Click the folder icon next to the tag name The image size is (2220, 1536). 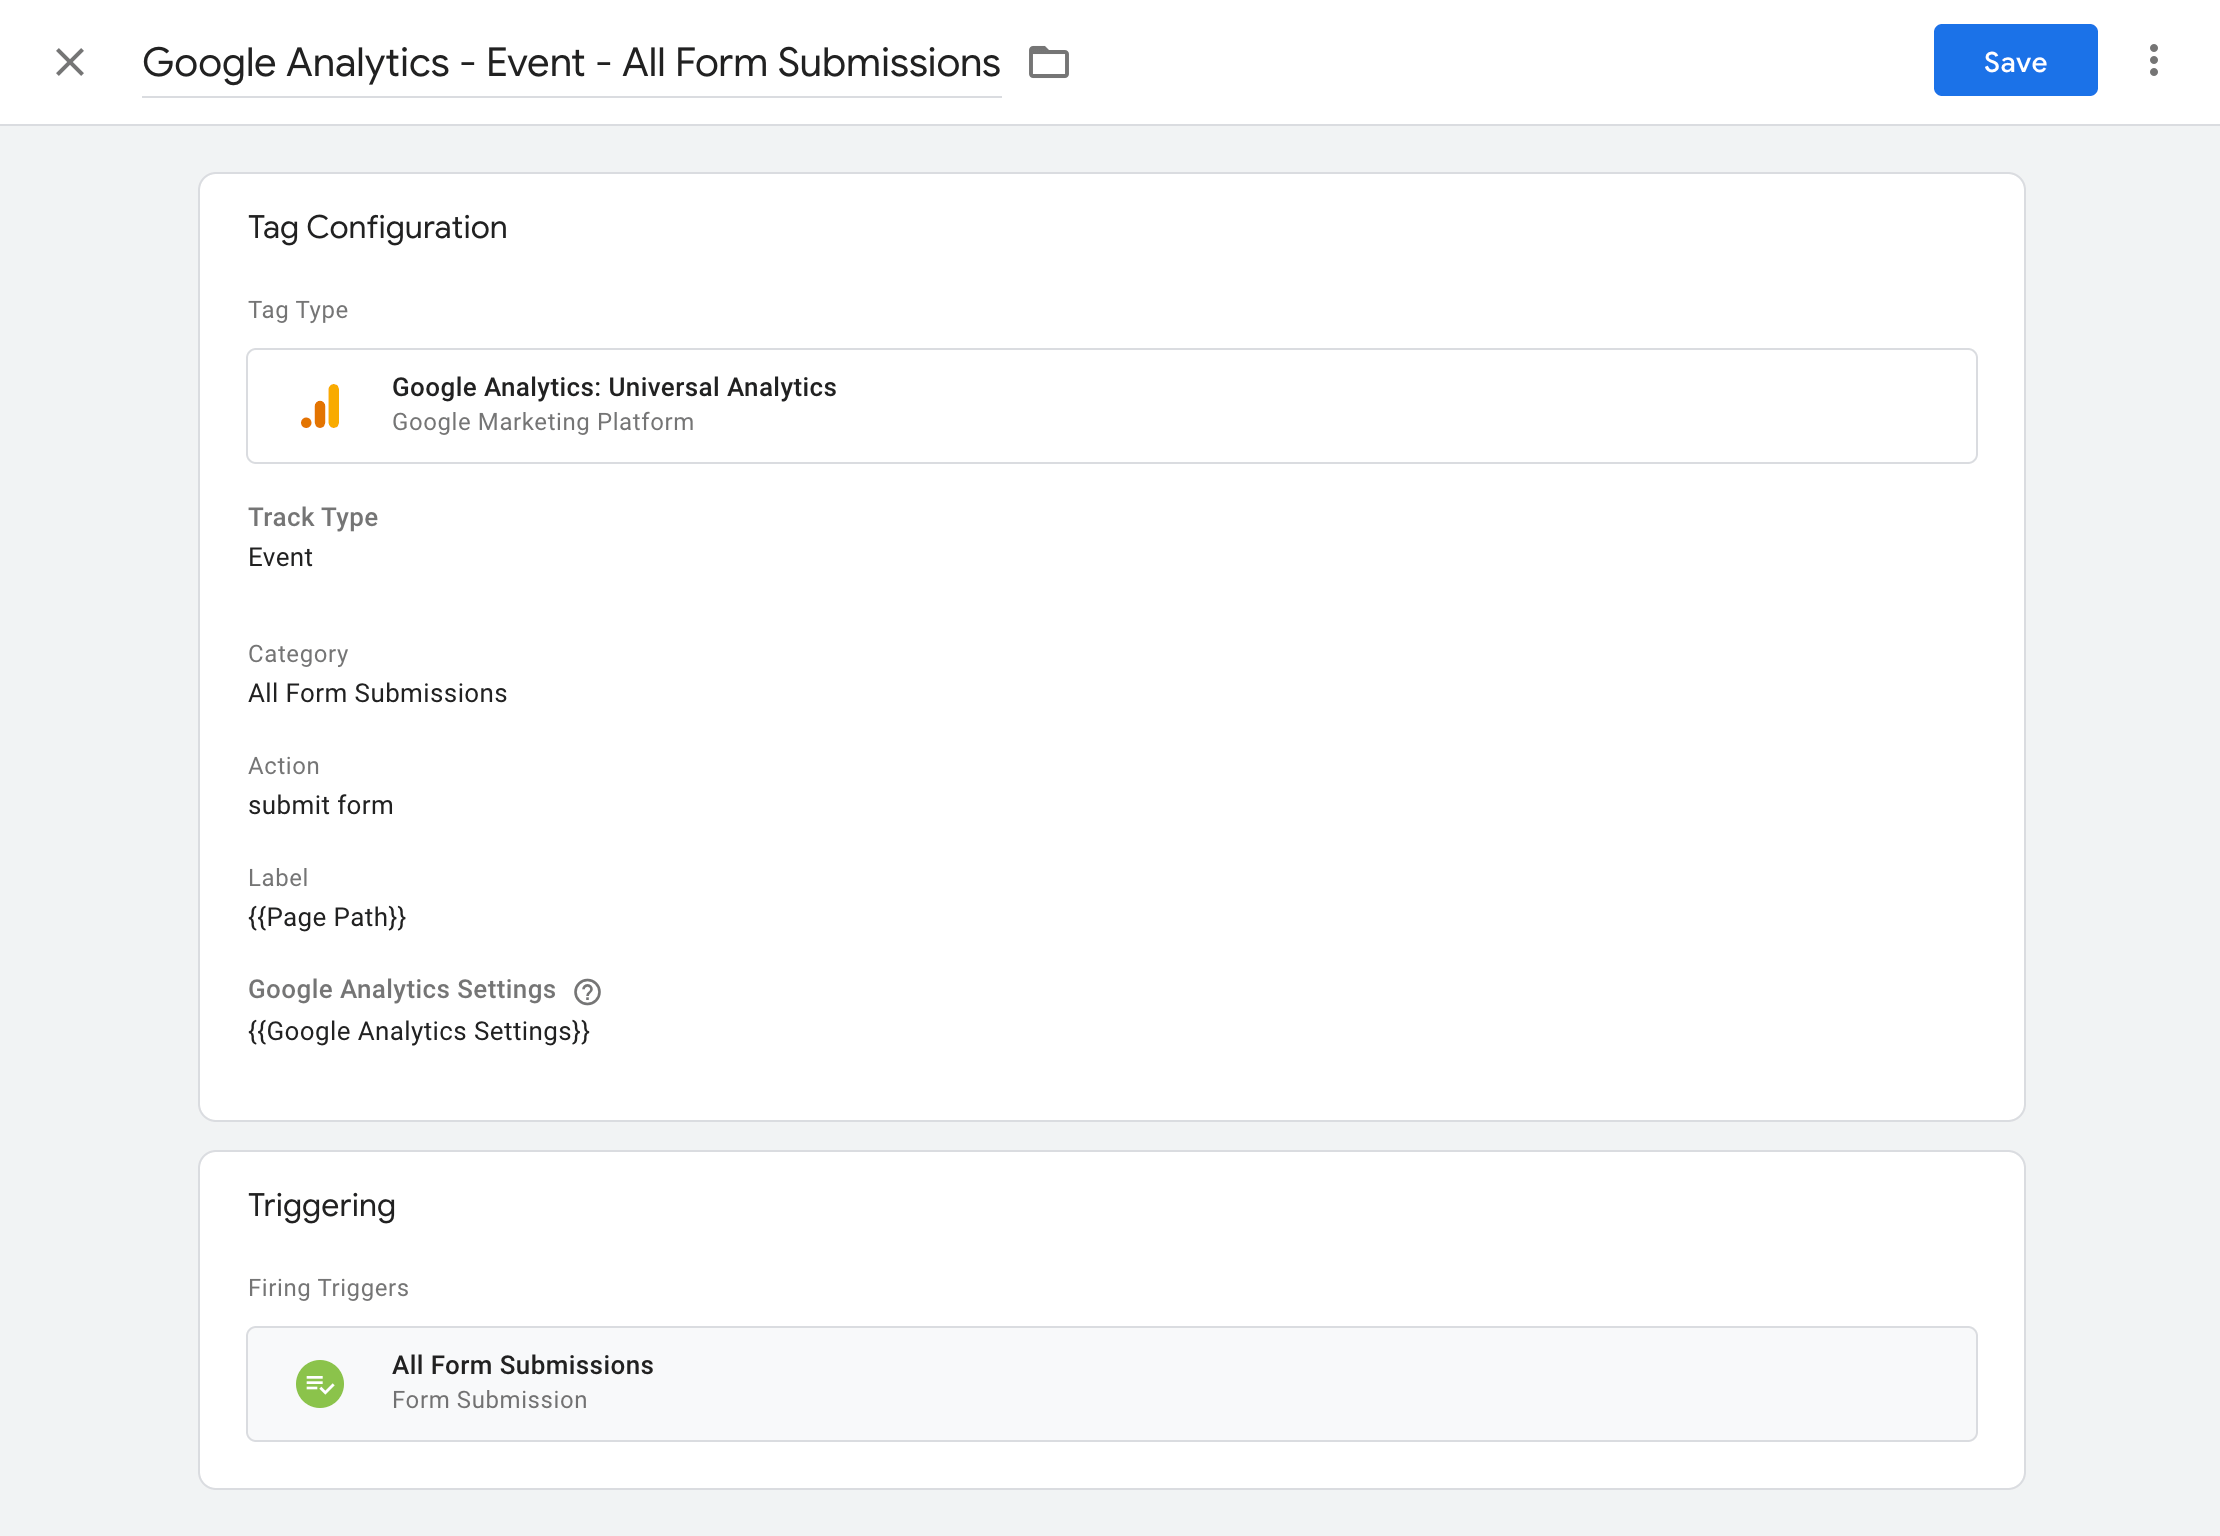(1049, 62)
